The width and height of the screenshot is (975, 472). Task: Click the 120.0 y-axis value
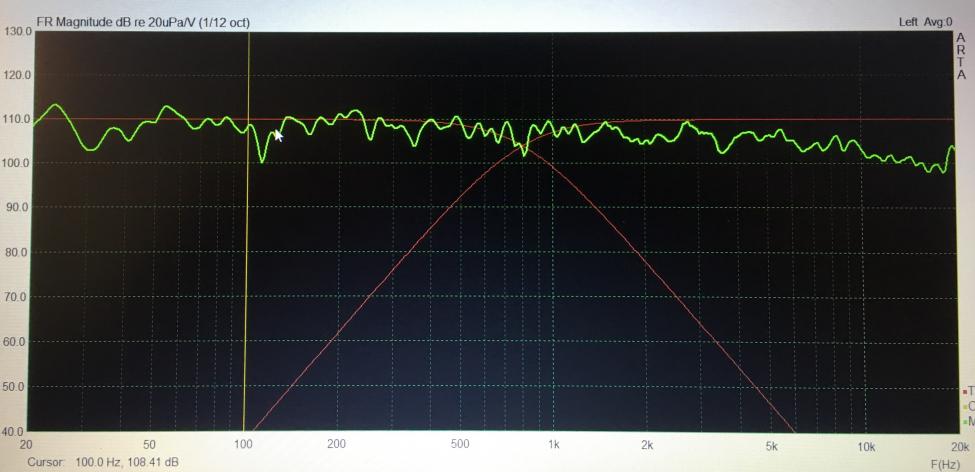17,75
